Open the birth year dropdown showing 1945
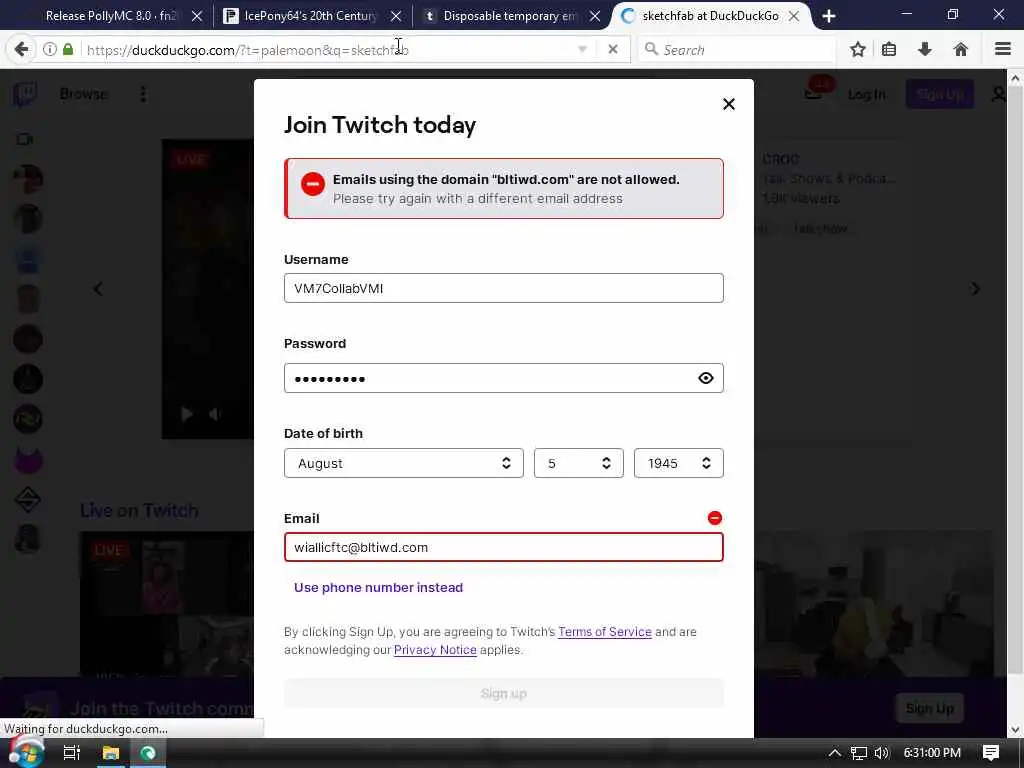This screenshot has width=1024, height=768. tap(679, 463)
